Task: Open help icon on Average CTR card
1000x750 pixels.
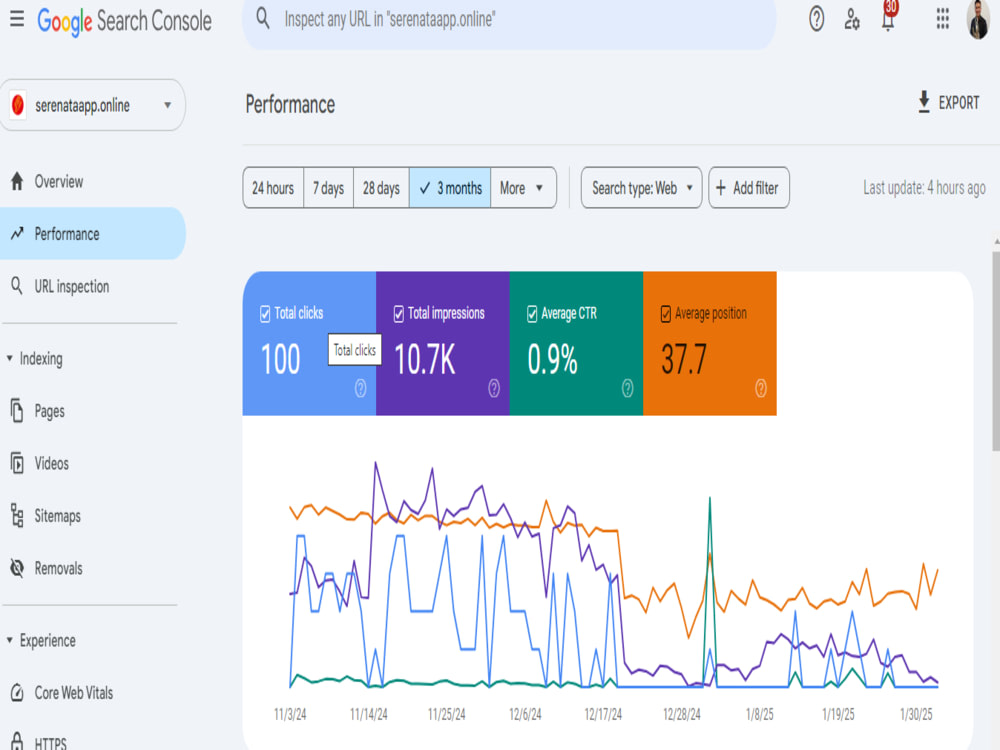Action: click(628, 388)
